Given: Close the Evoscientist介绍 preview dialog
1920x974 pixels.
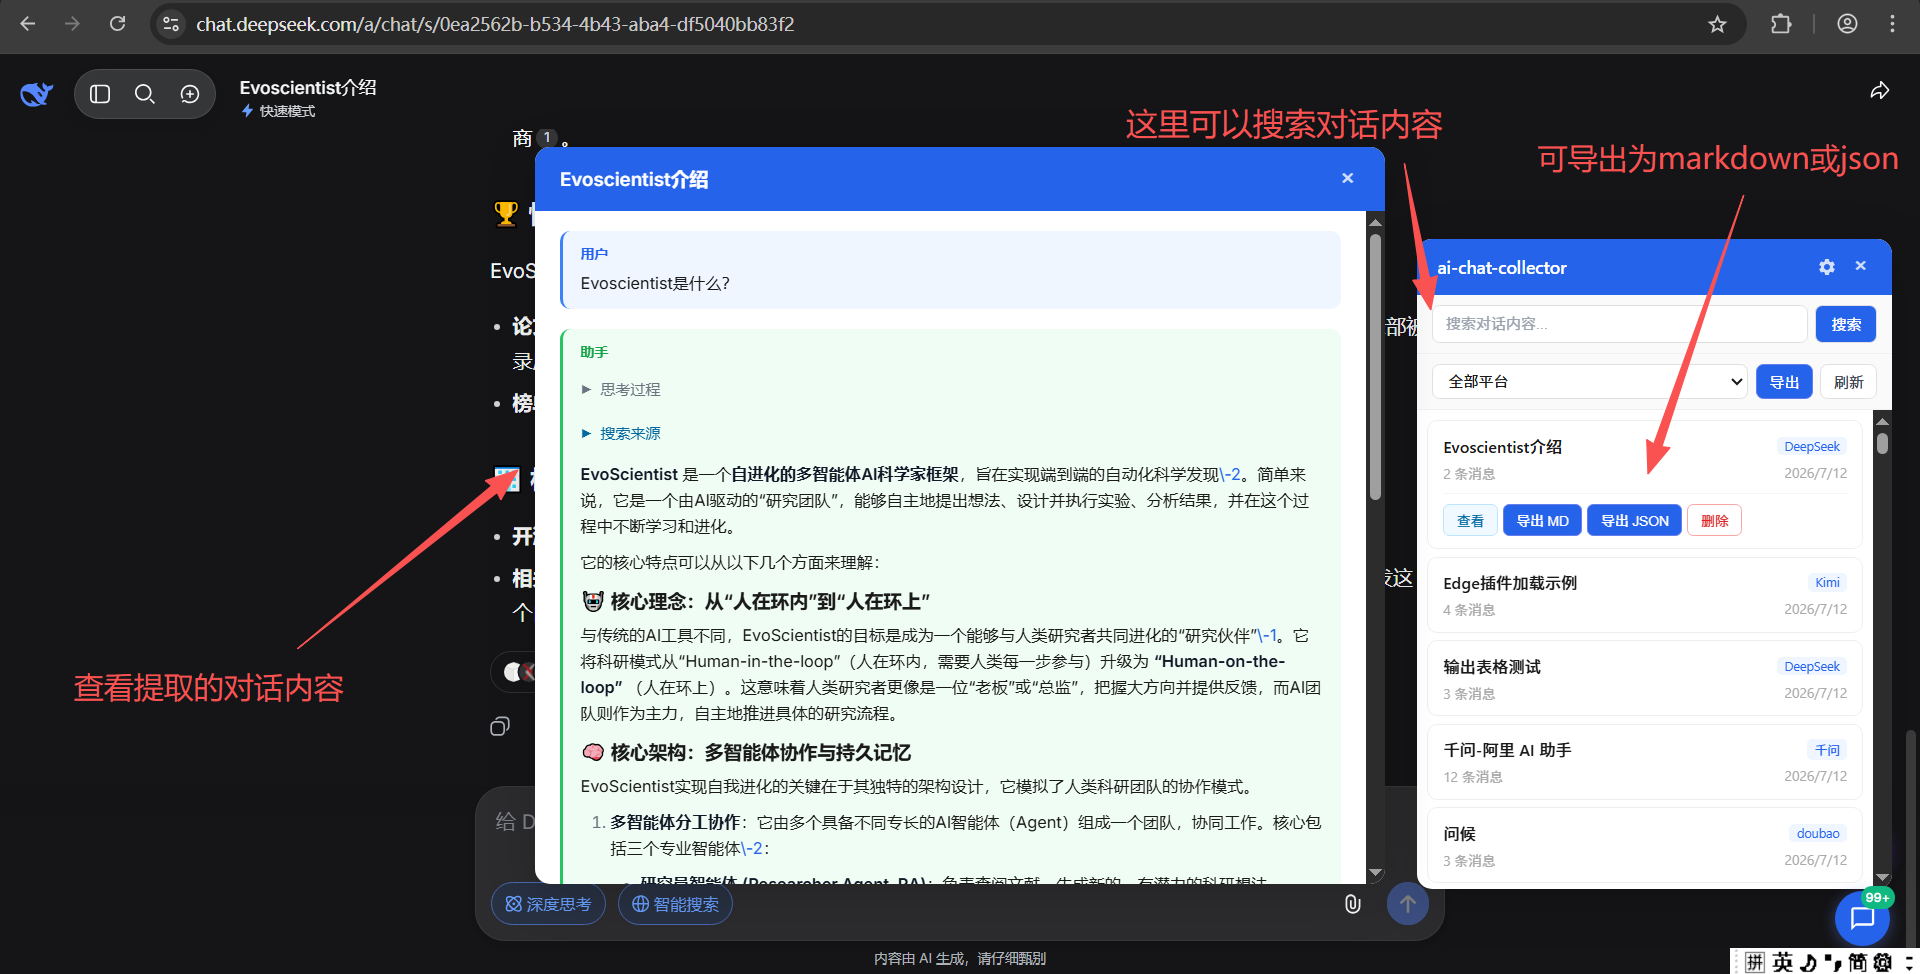Looking at the screenshot, I should point(1348,178).
